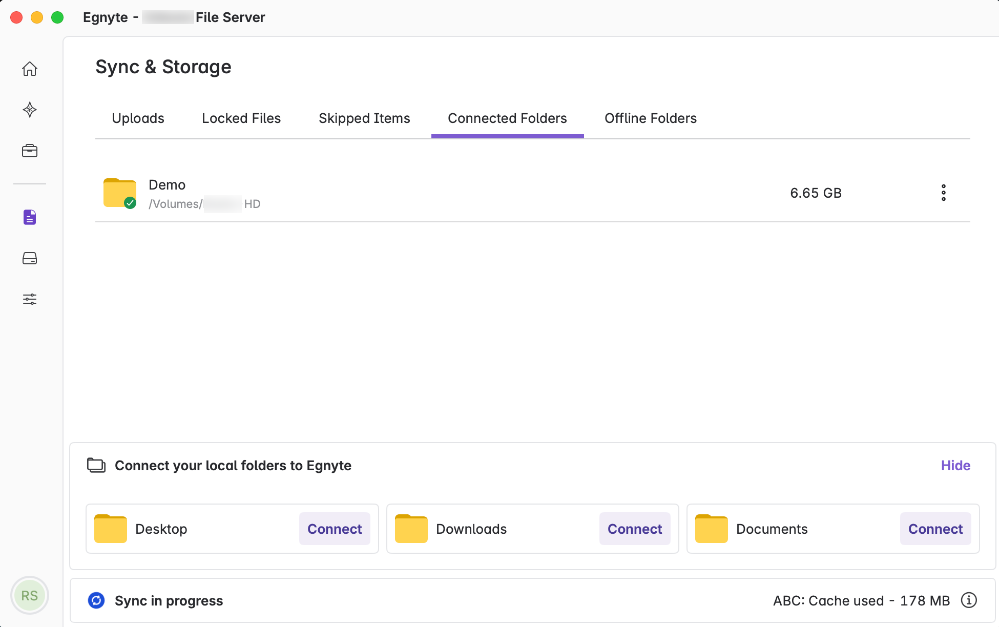Click the local folders icon beside heading

(x=96, y=465)
